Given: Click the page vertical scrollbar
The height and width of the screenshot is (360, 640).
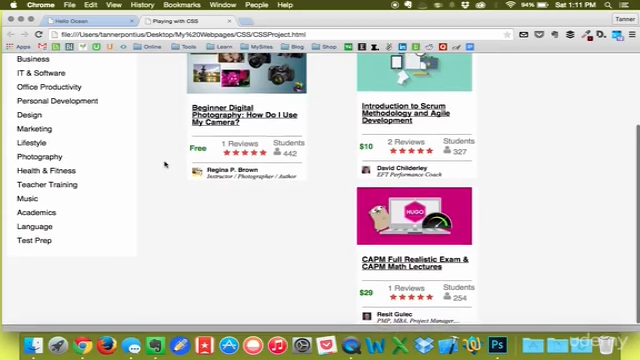Looking at the screenshot, I should click(637, 224).
